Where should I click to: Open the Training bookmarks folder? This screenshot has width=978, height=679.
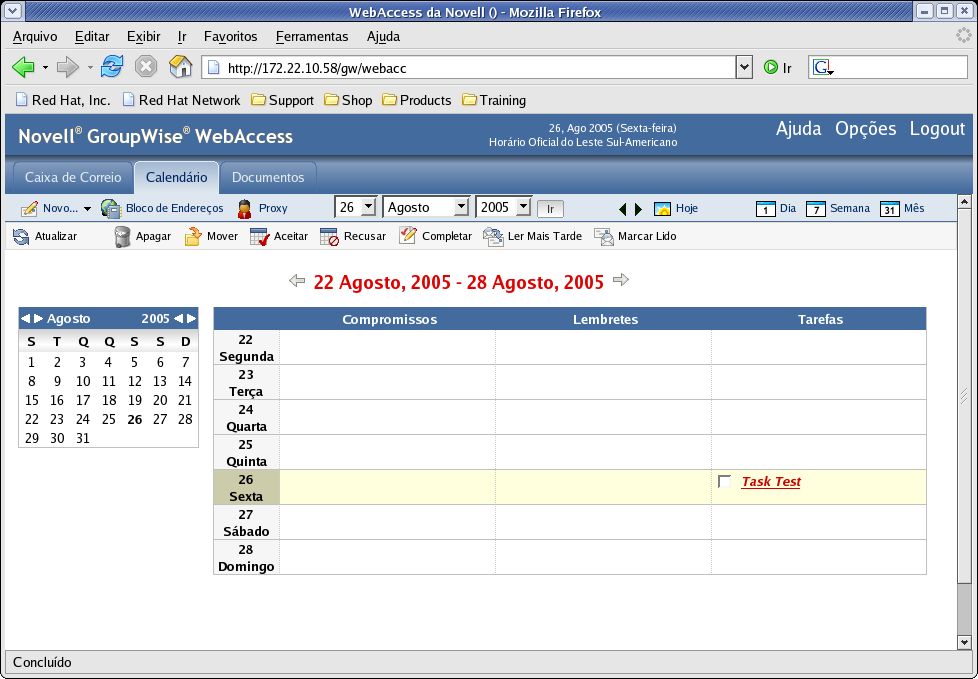point(494,100)
